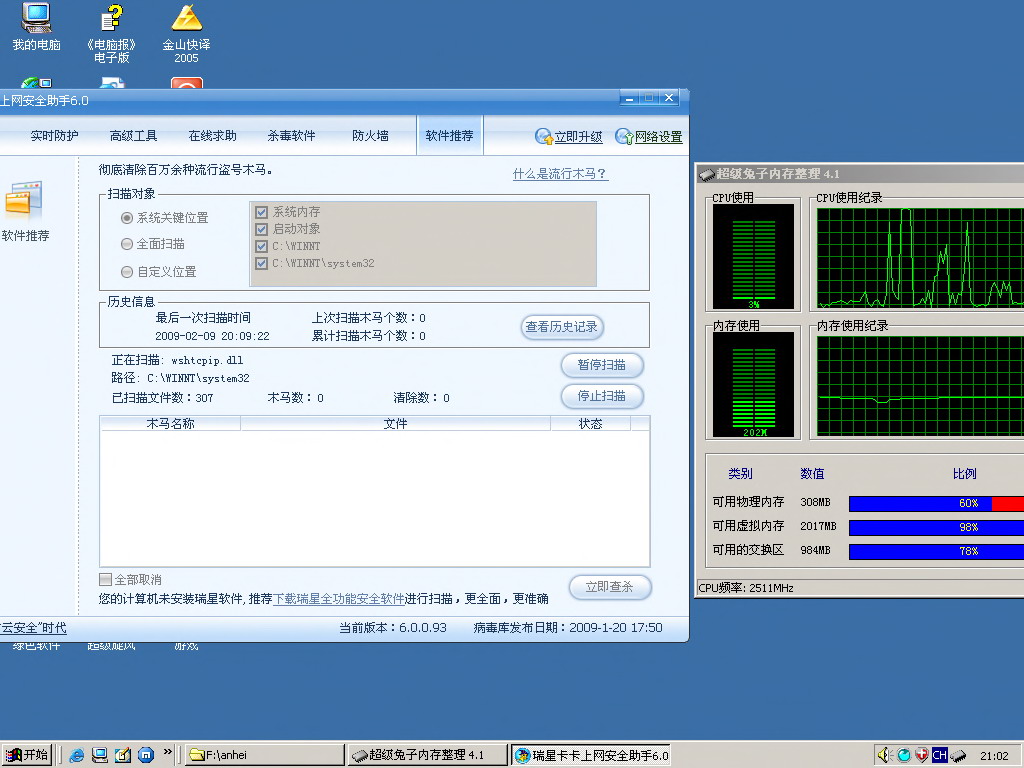Select the 全面扫描 radio button
Screen dimensions: 1024x768
(x=127, y=244)
